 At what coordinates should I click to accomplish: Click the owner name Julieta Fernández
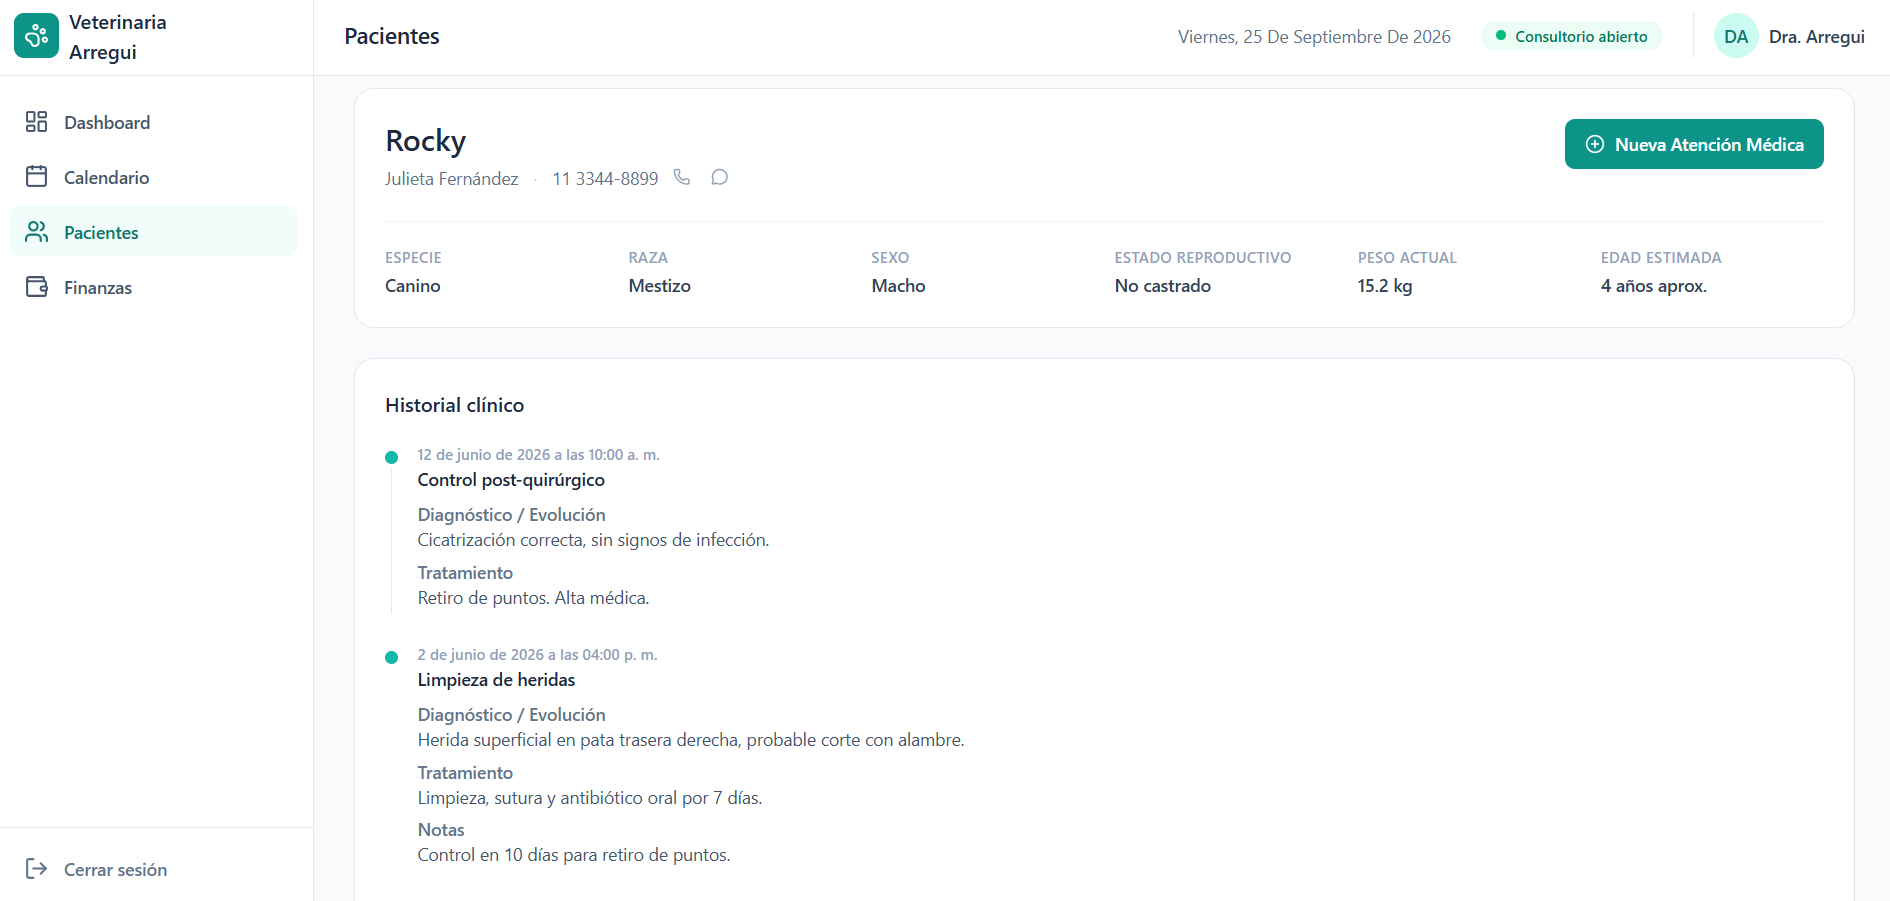[x=451, y=178]
